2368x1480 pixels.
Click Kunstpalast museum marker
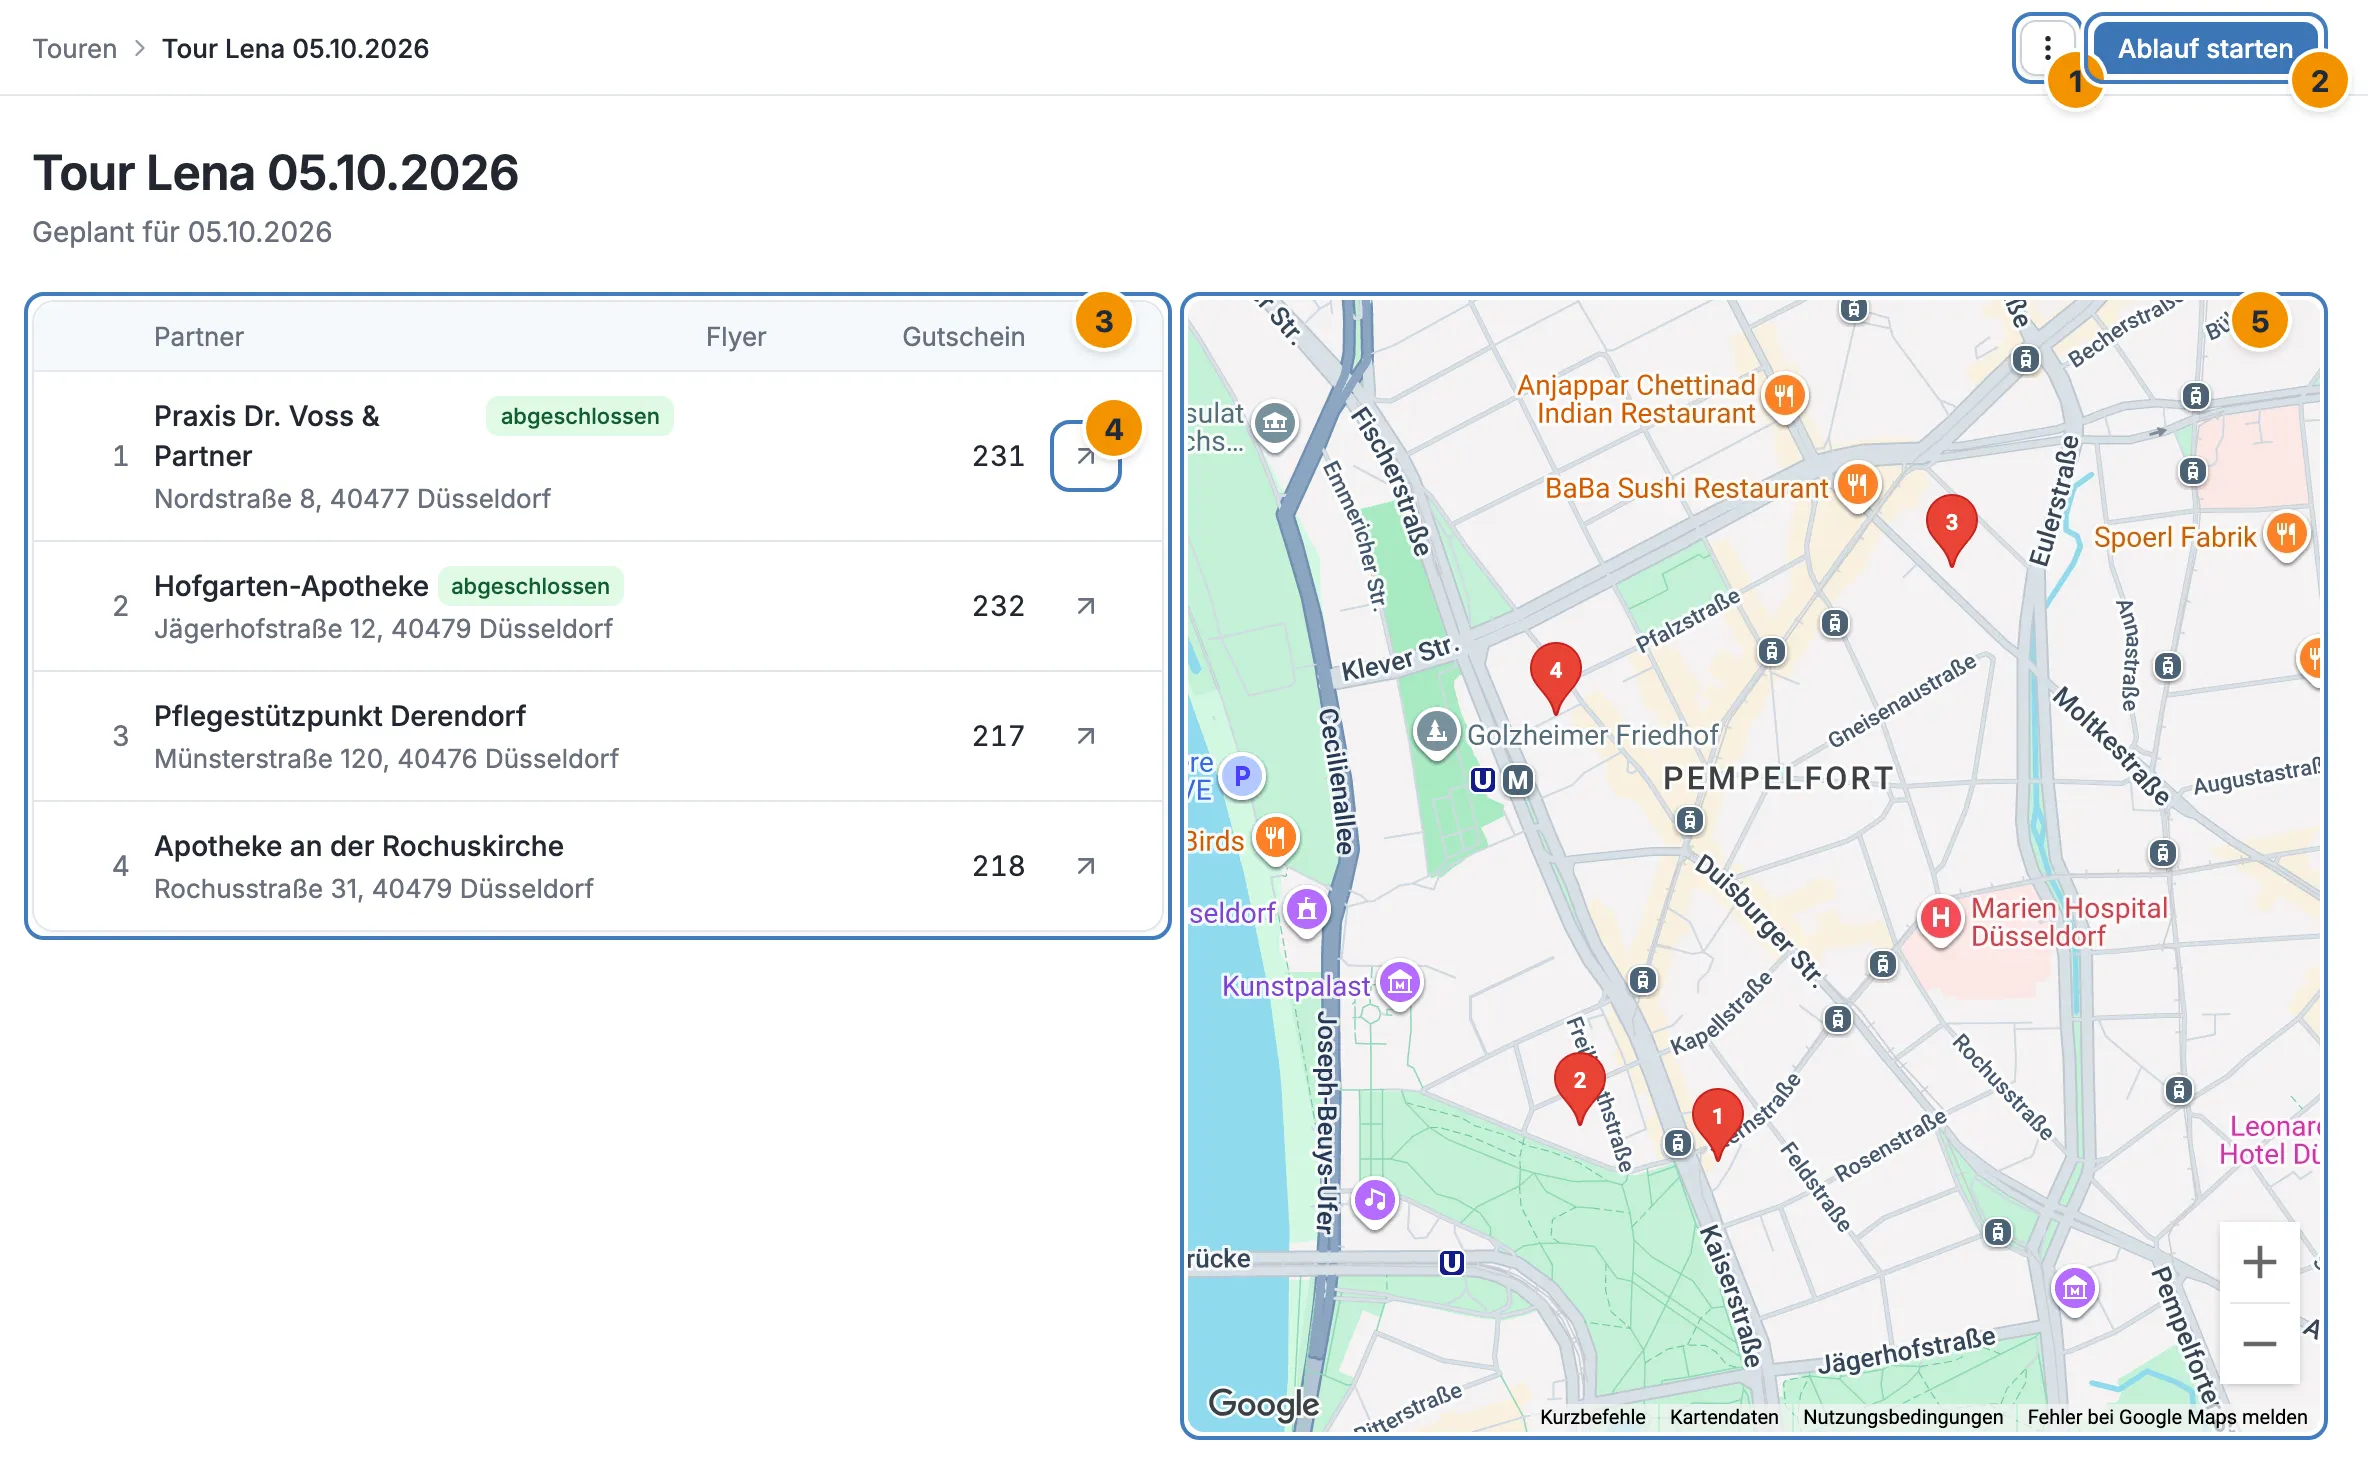click(x=1400, y=984)
